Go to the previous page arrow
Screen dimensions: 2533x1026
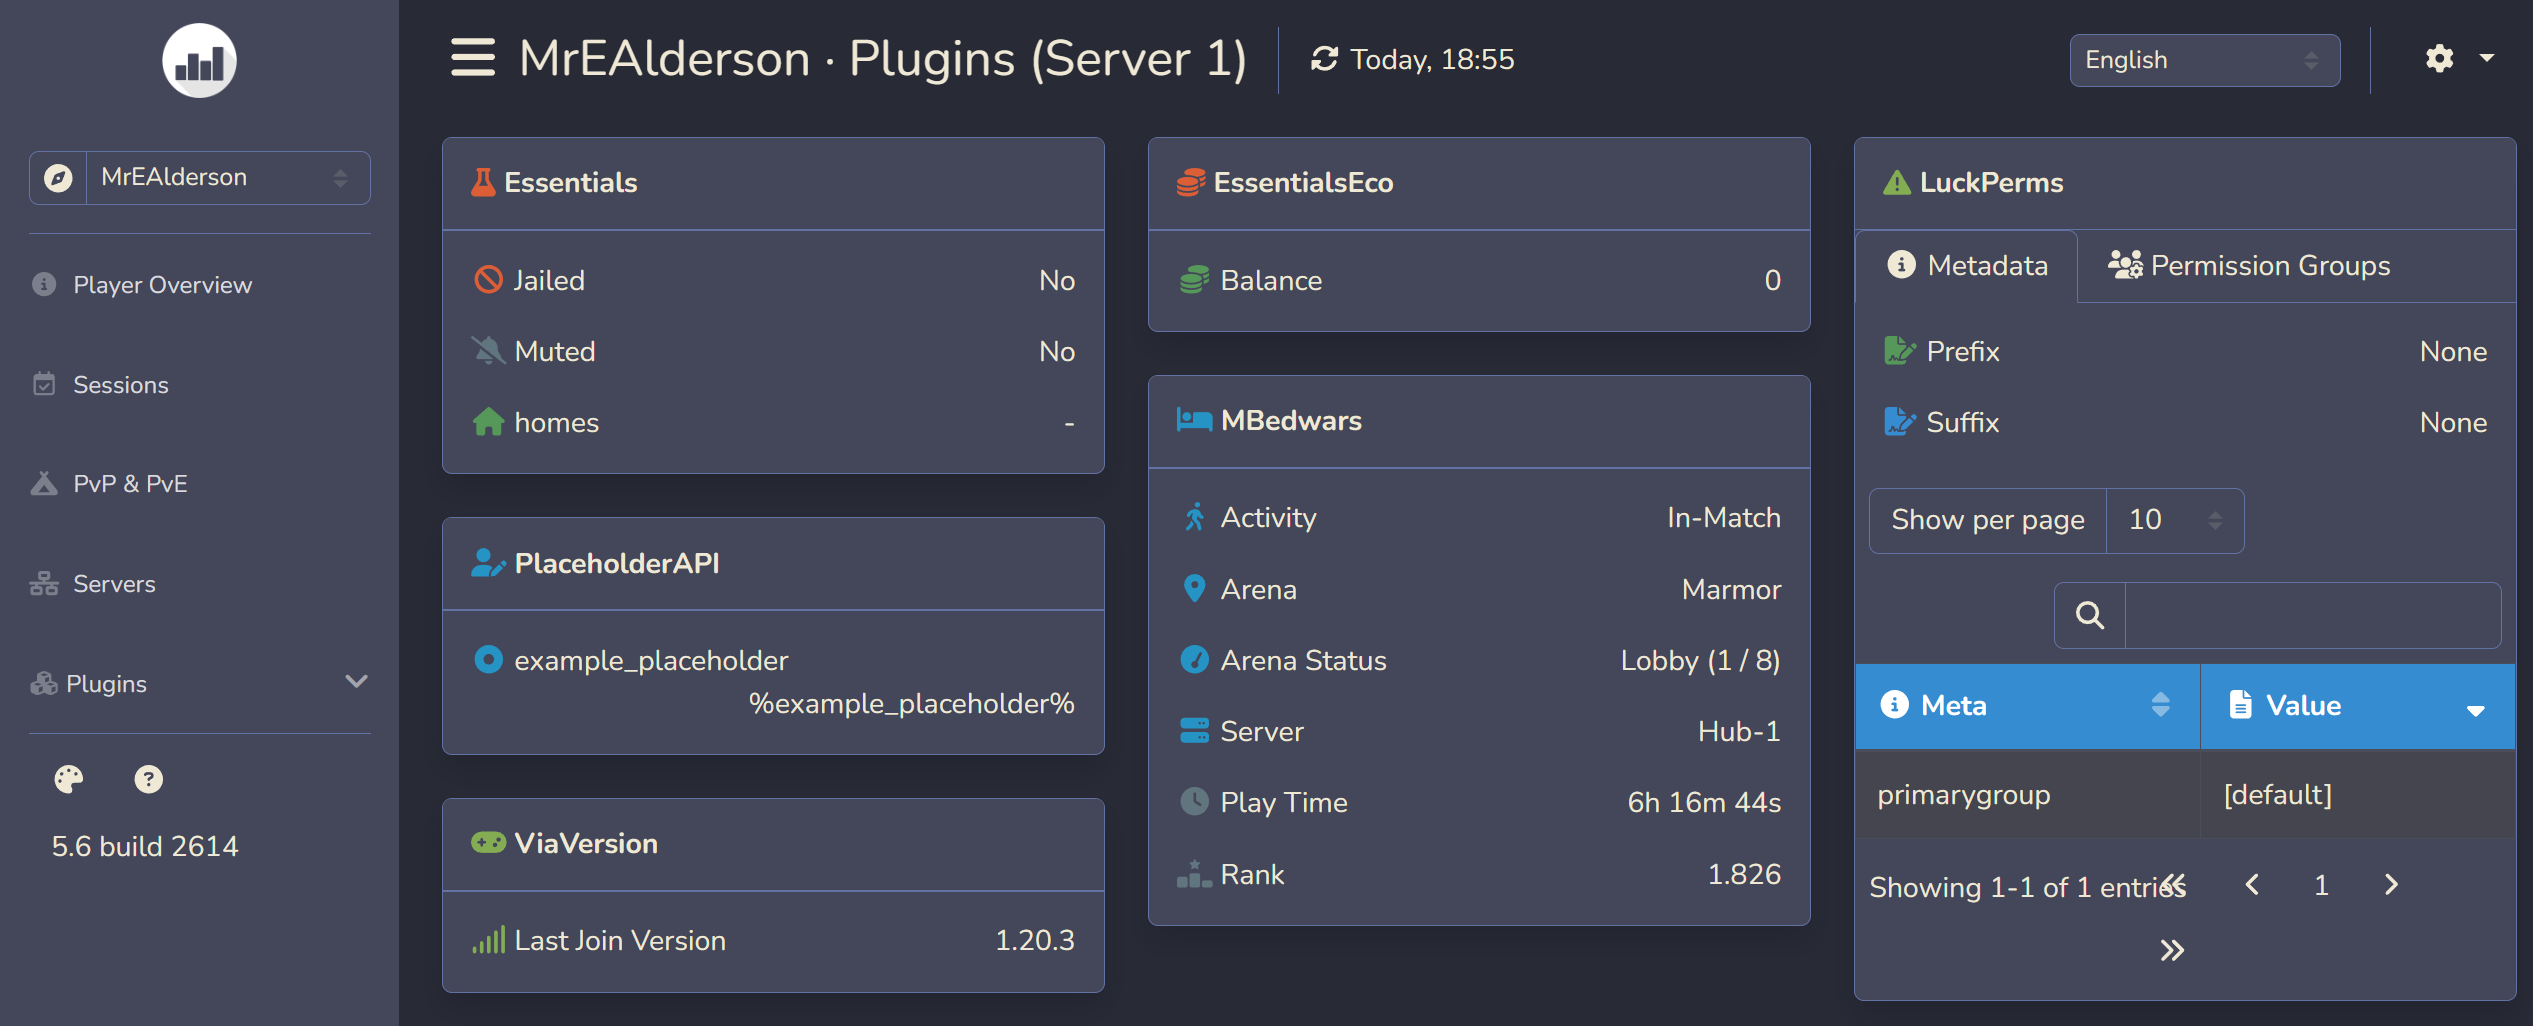2252,885
